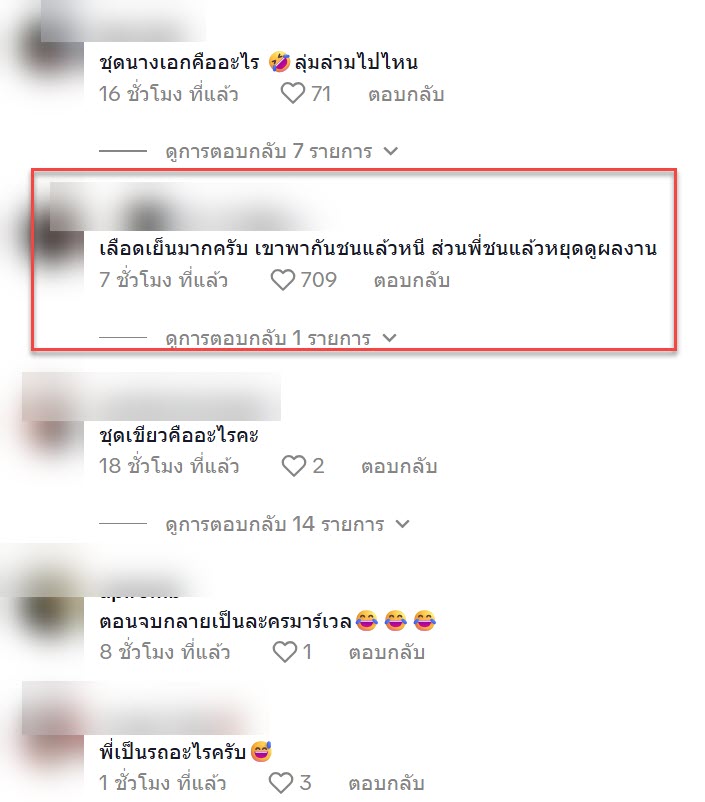This screenshot has height=802, width=705.
Task: Reply to the ตอนจบกลายเป็นละครมาร์เวล comment
Action: 387,652
